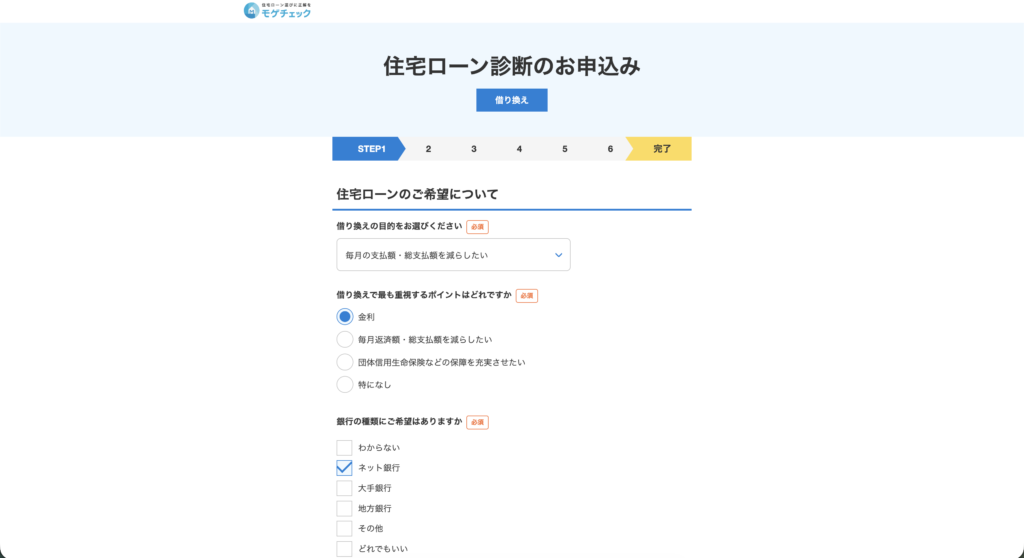Check the その他 checkbox

(345, 528)
